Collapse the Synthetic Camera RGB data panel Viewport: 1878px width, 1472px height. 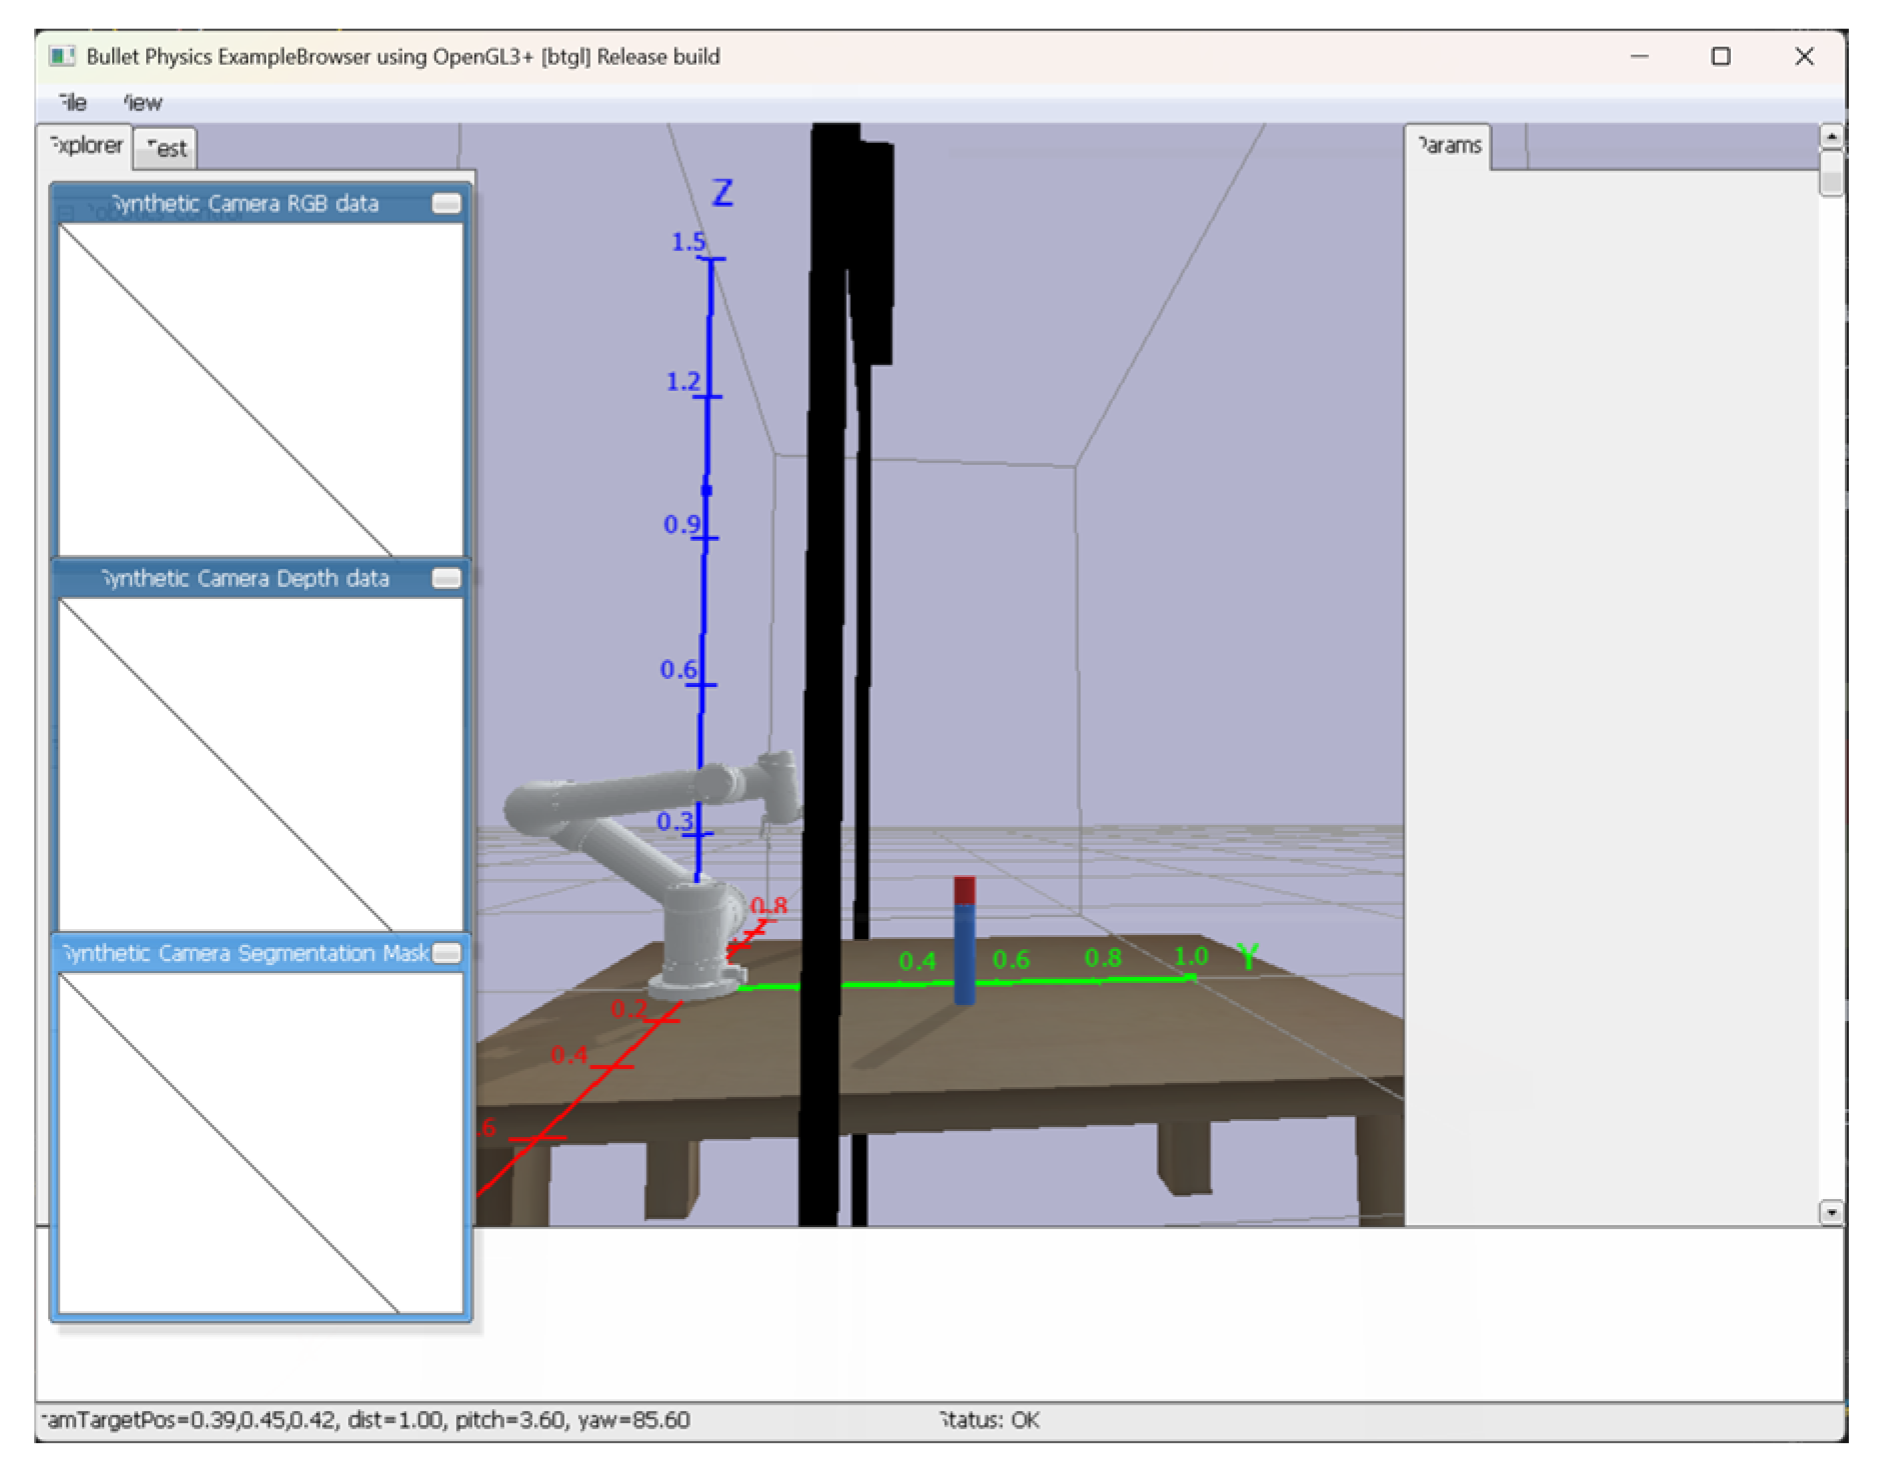(x=446, y=204)
